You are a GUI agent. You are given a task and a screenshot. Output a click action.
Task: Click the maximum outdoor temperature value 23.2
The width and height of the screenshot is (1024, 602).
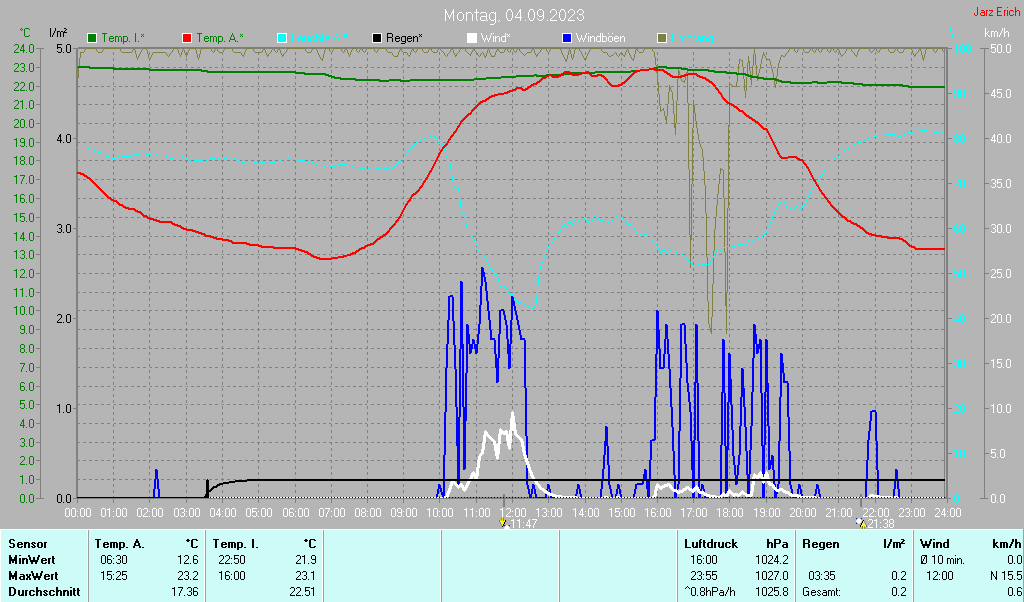tap(188, 577)
